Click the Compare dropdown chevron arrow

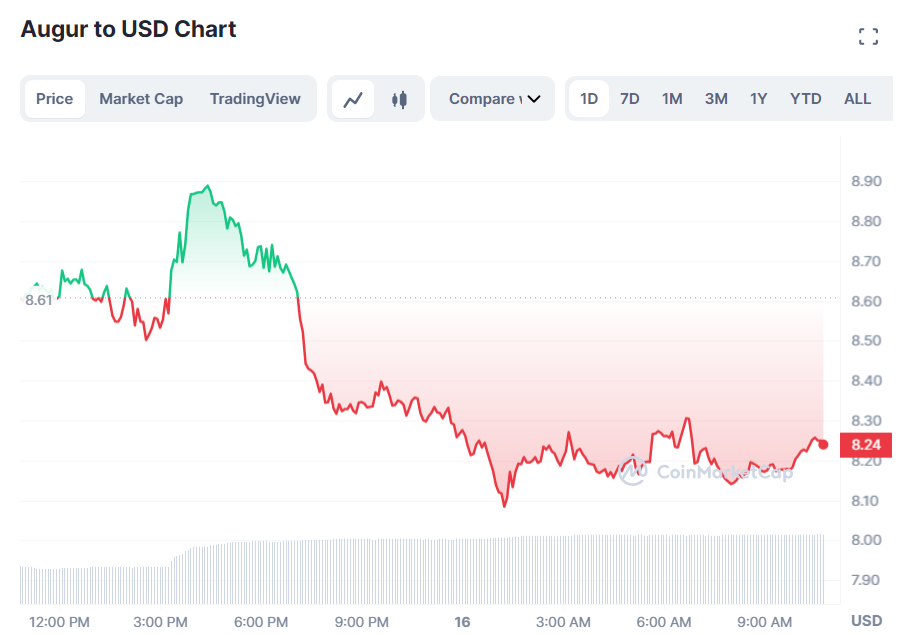[x=531, y=99]
